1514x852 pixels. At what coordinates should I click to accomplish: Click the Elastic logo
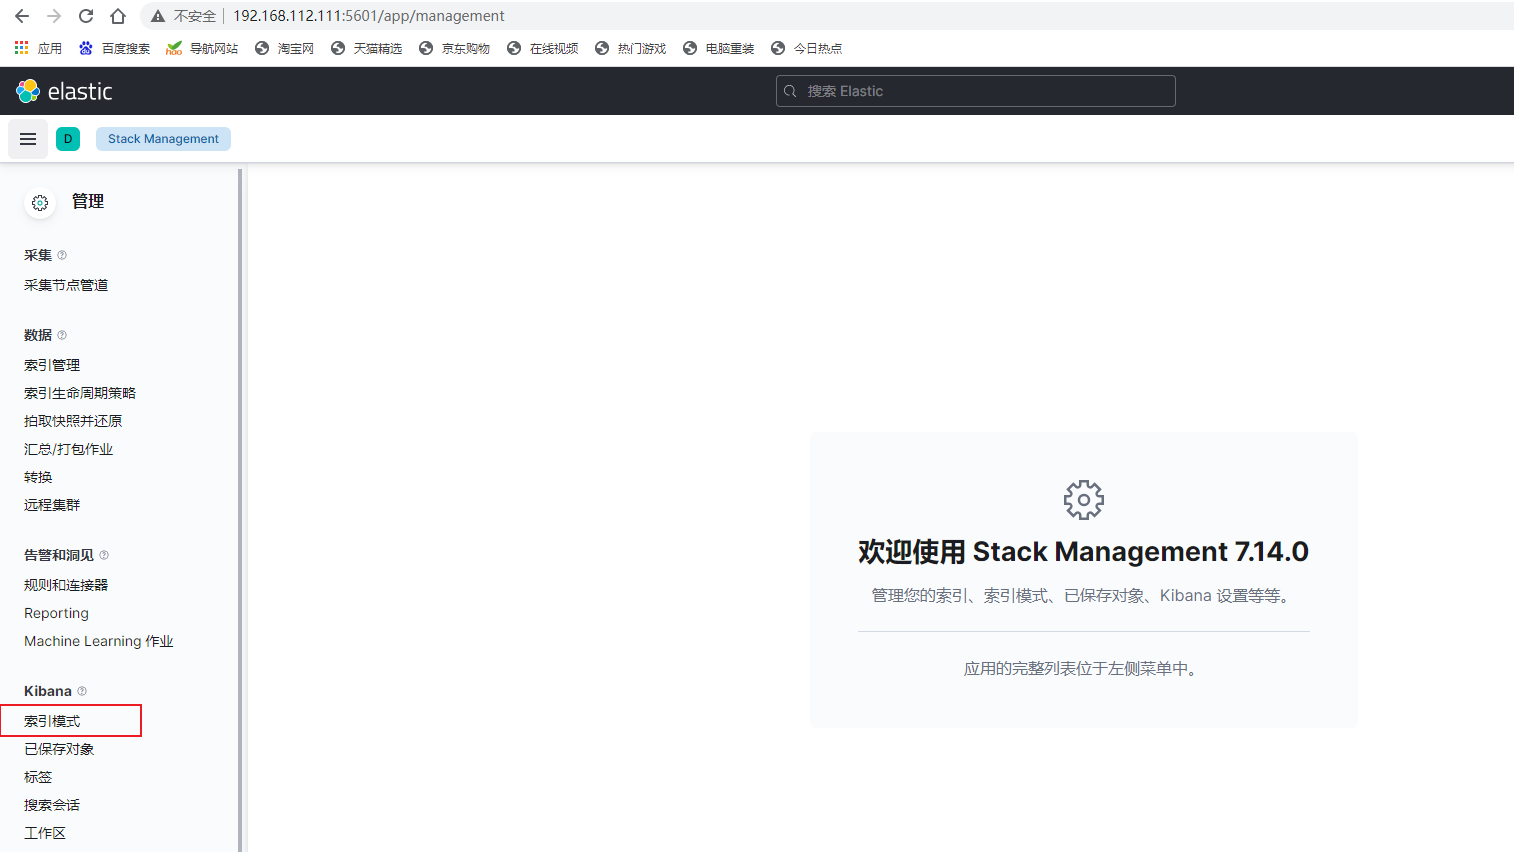64,91
